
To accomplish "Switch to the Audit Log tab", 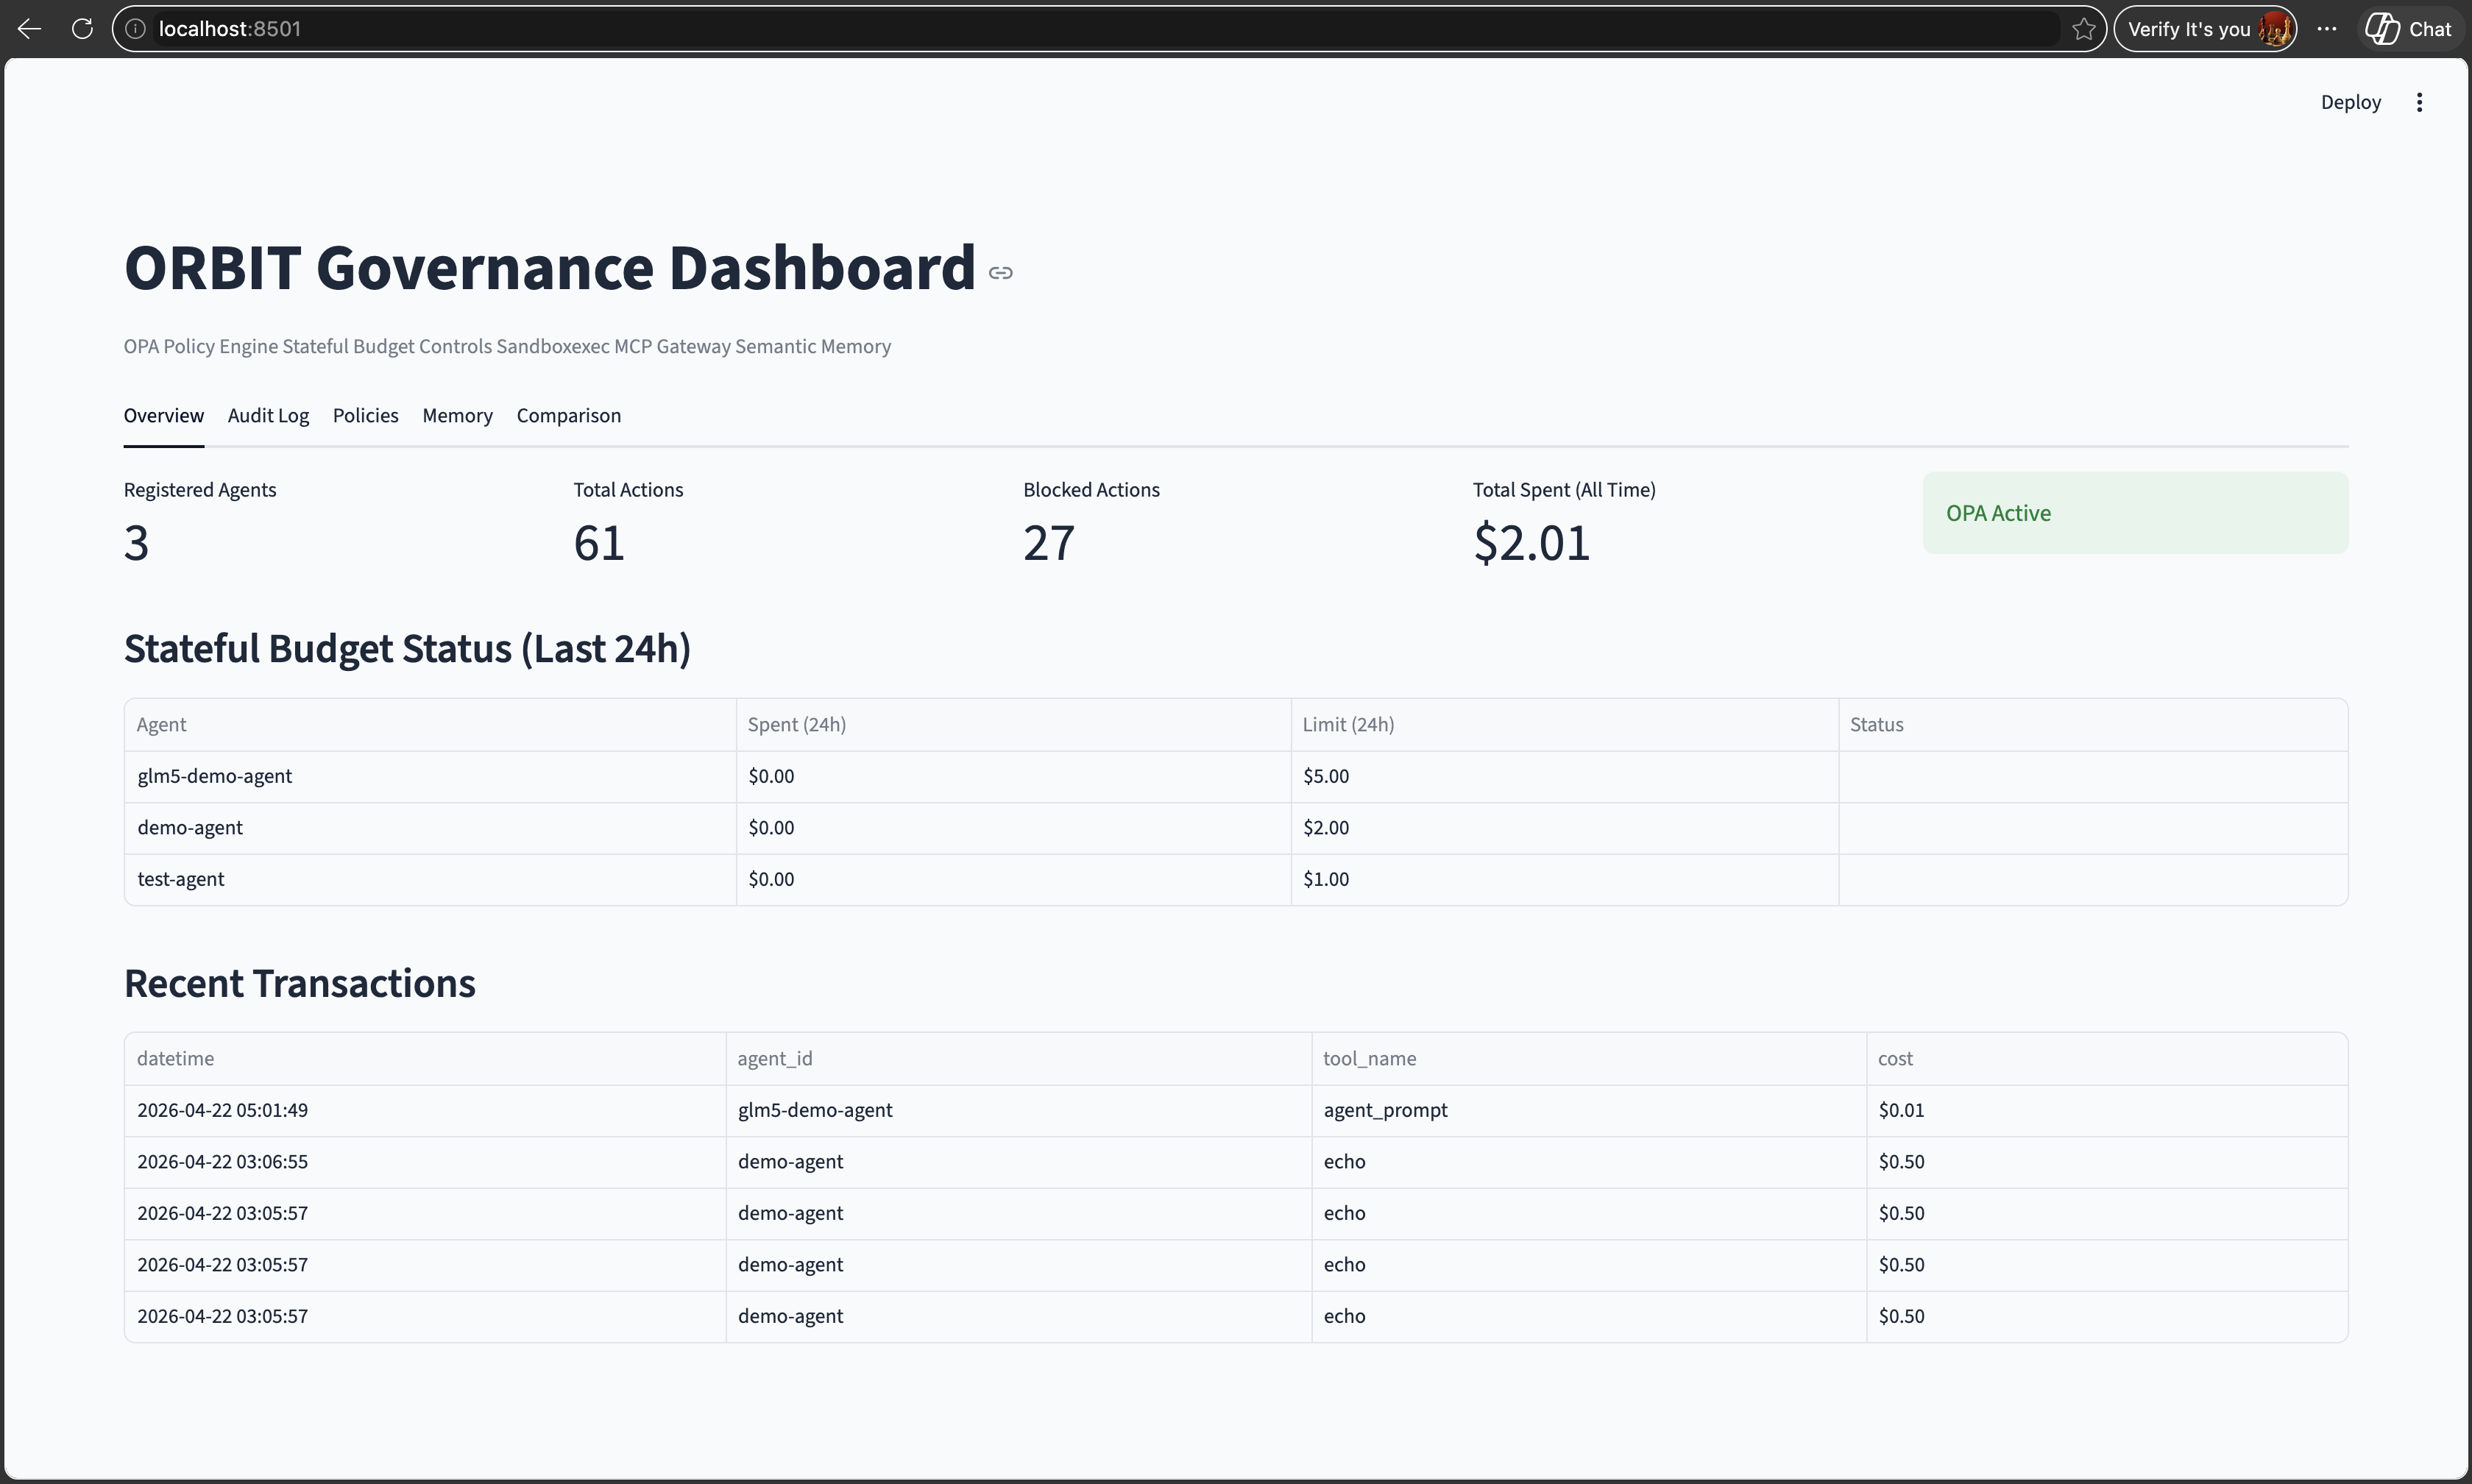I will [268, 415].
